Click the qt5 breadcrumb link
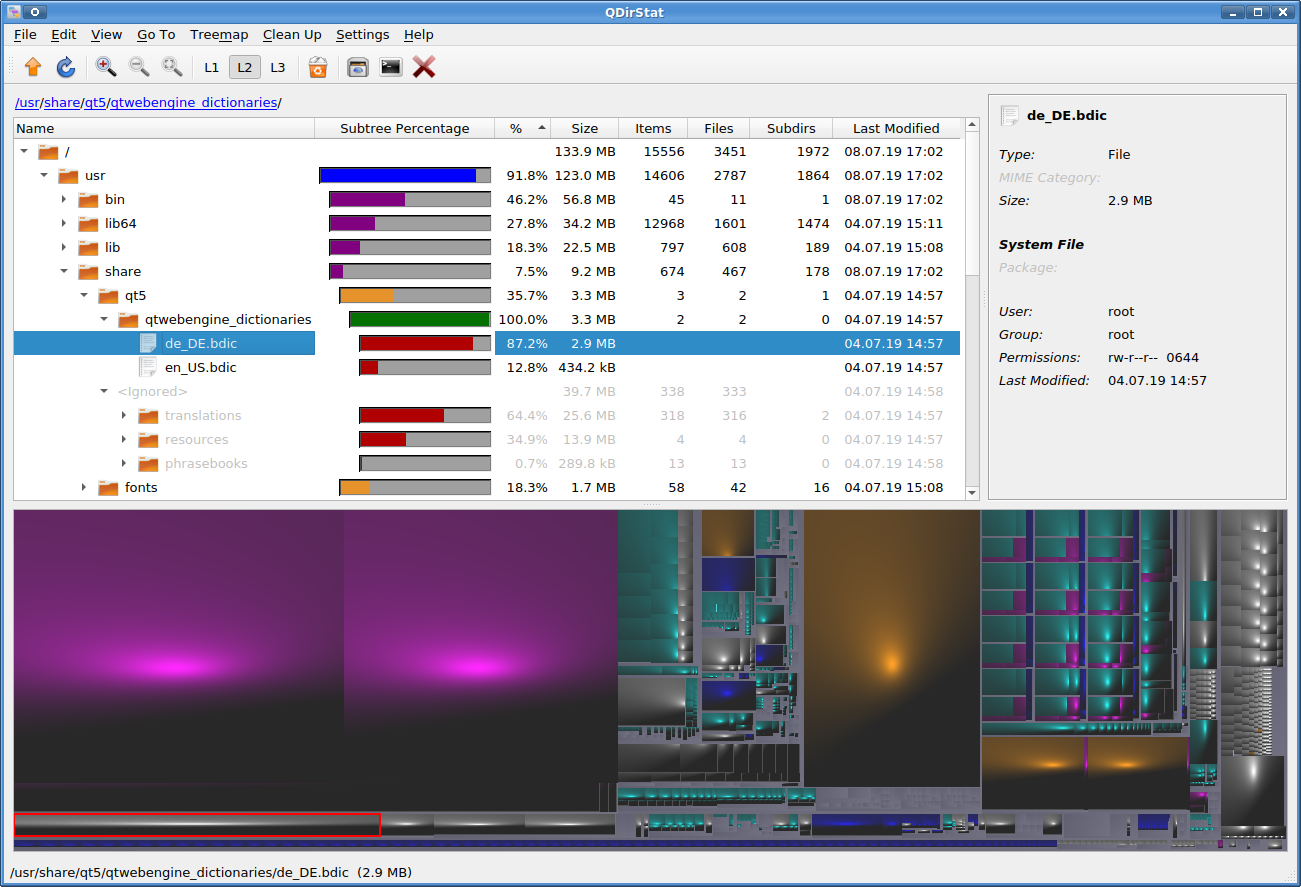This screenshot has width=1301, height=887. point(95,102)
